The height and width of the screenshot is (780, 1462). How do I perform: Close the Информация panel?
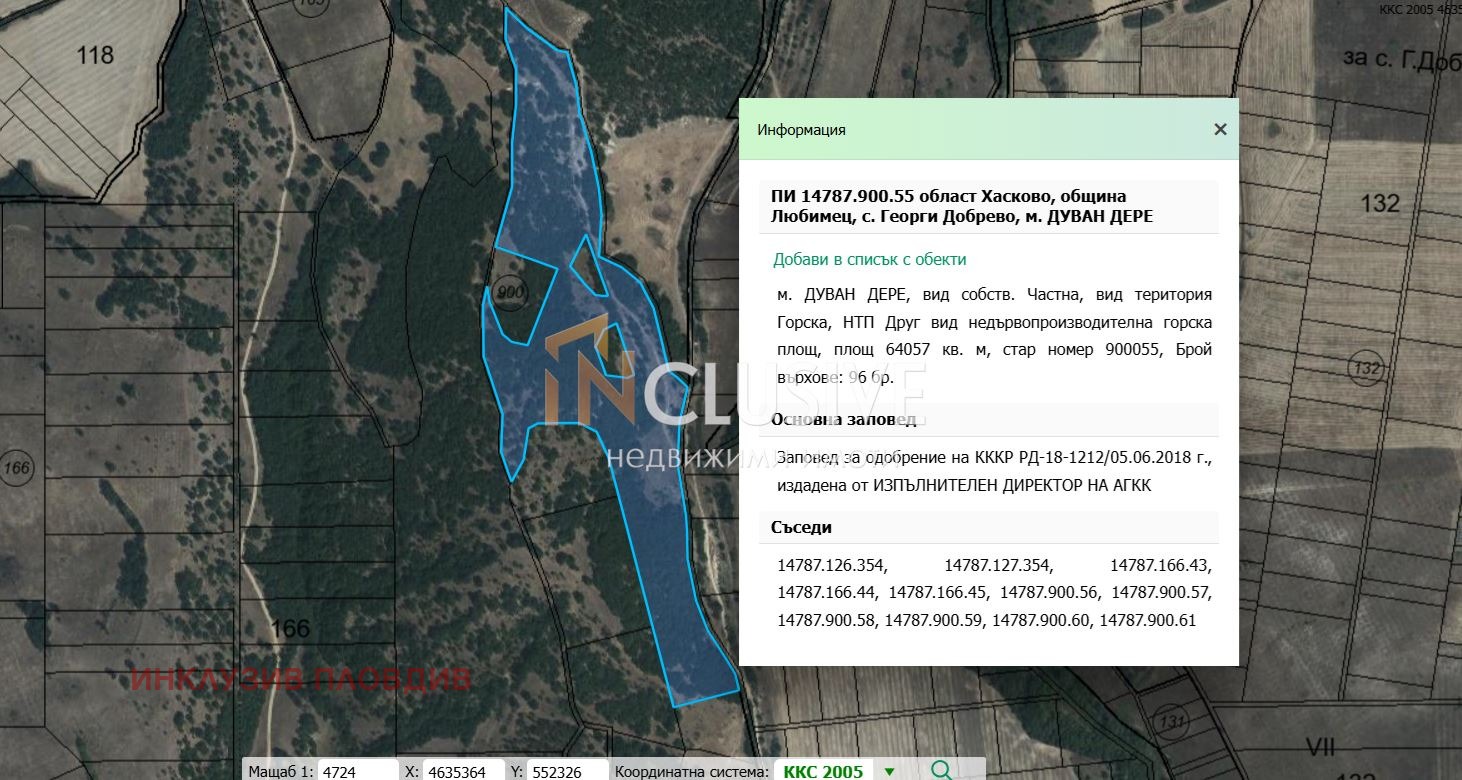[1220, 129]
